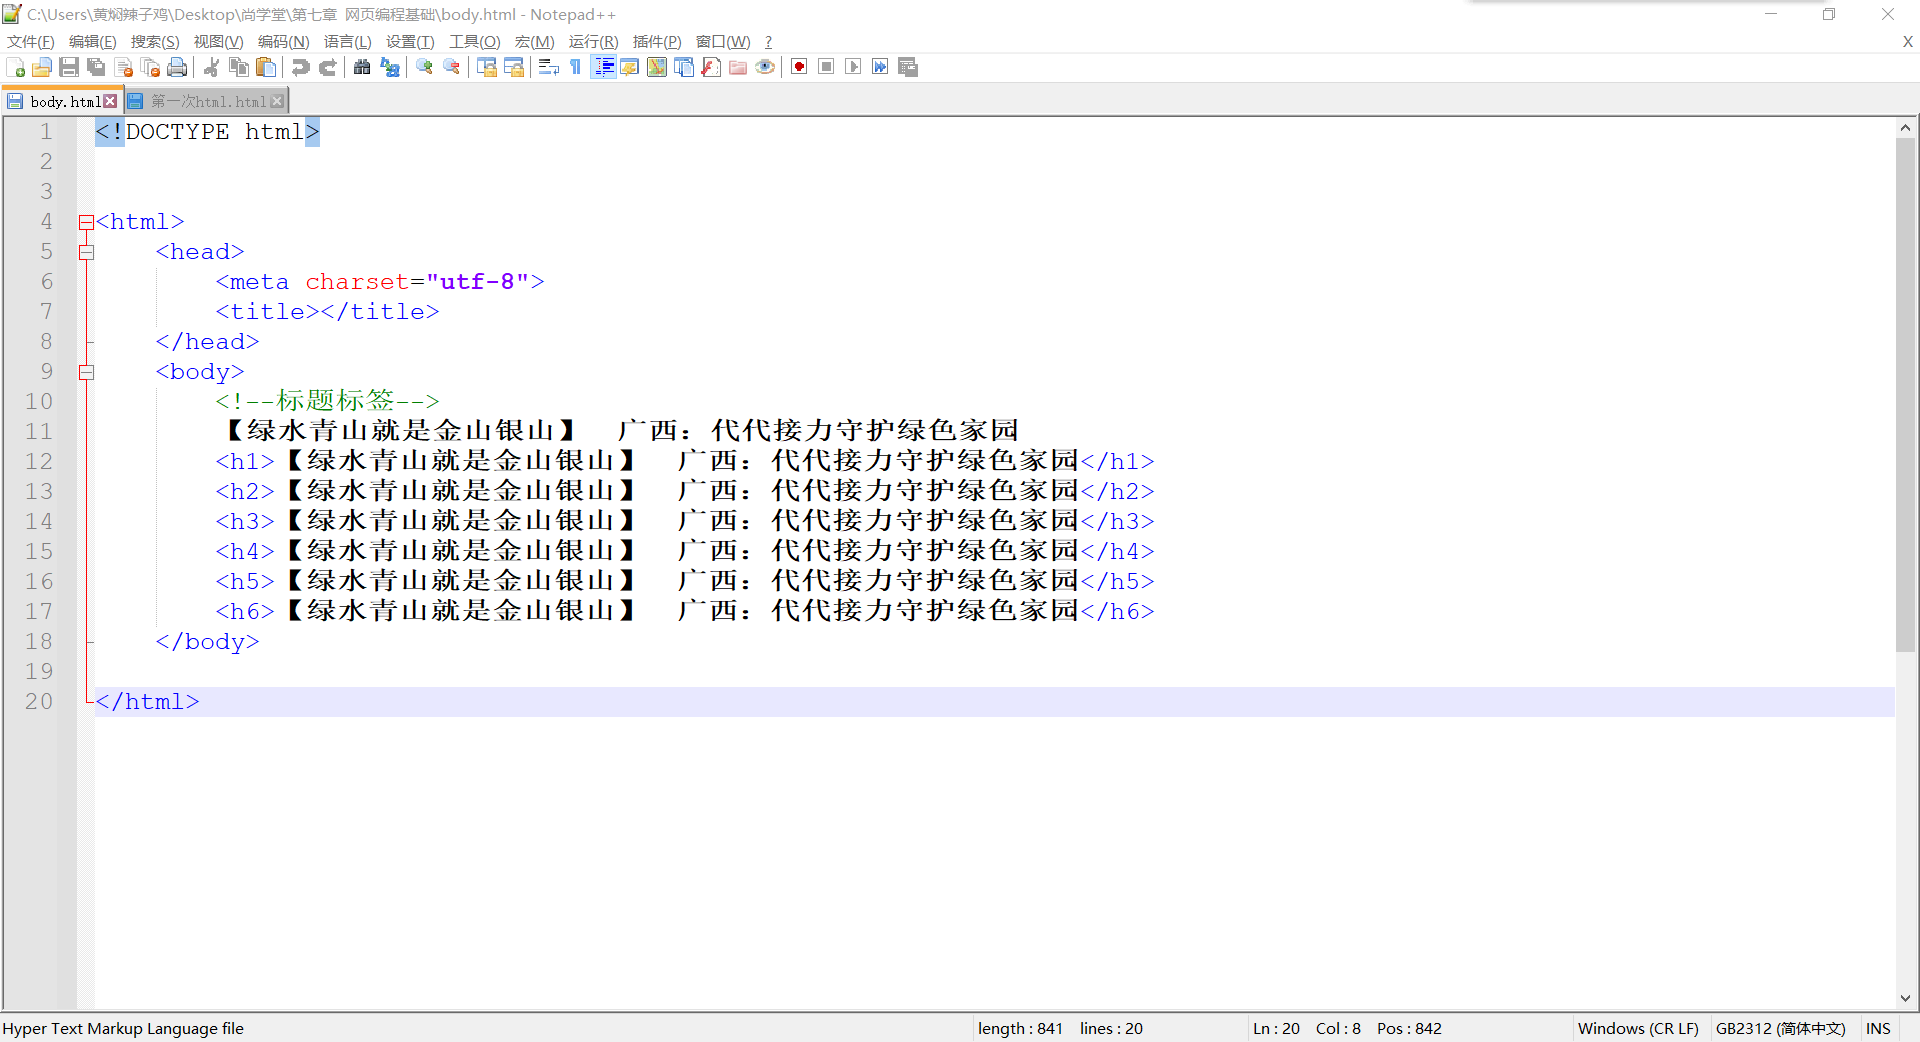Click the Cut scissors icon

tap(211, 67)
